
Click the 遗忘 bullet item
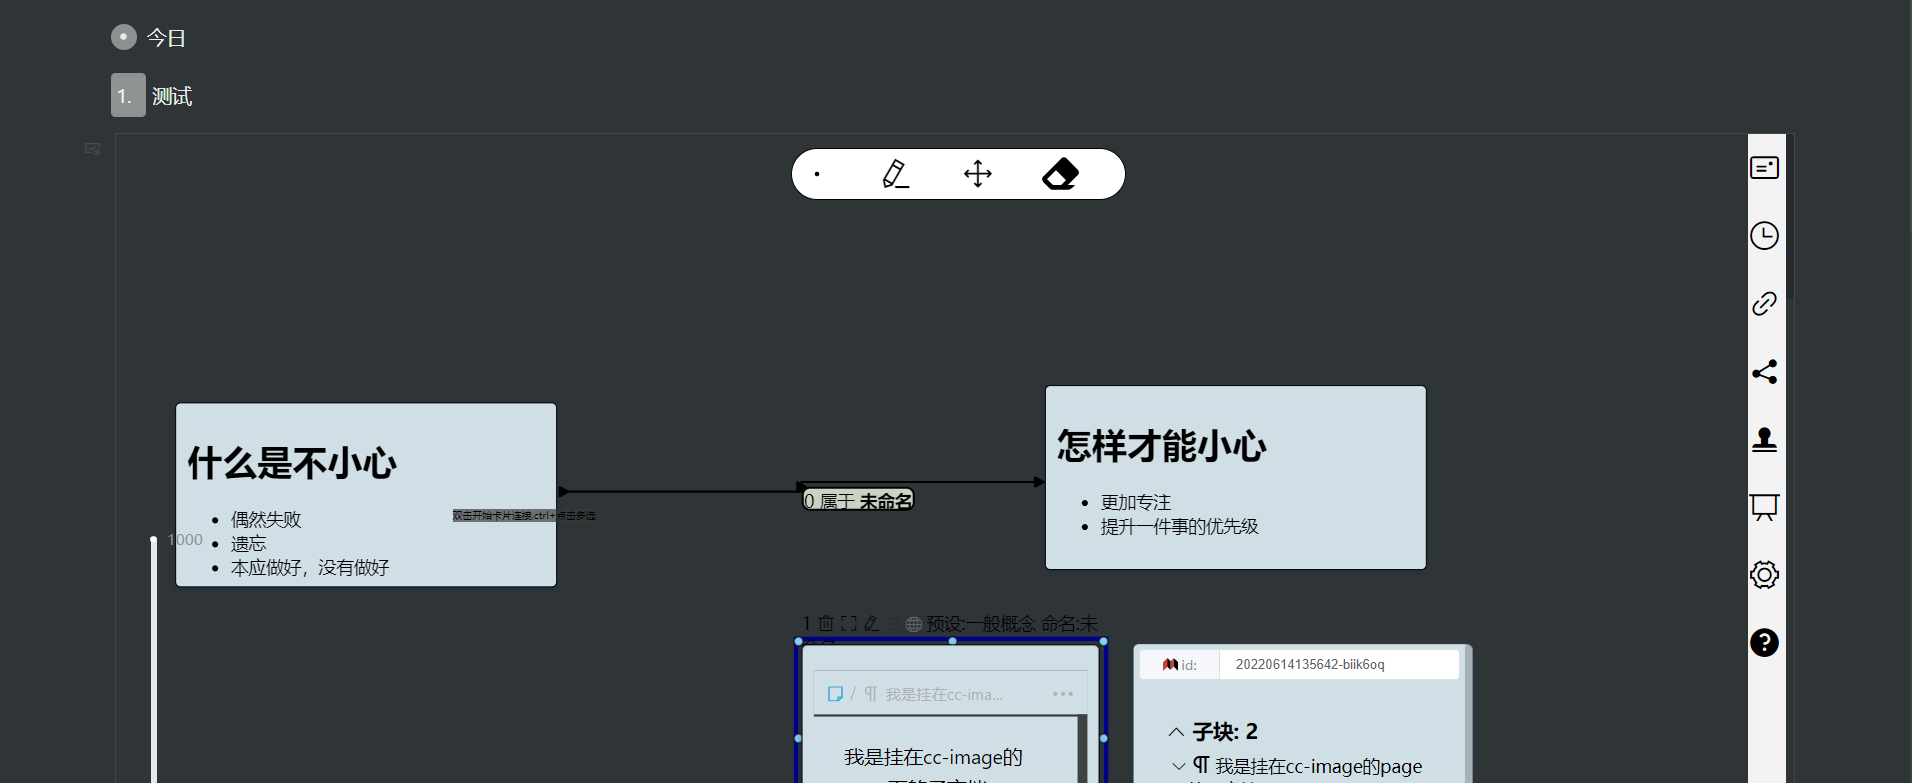[249, 544]
